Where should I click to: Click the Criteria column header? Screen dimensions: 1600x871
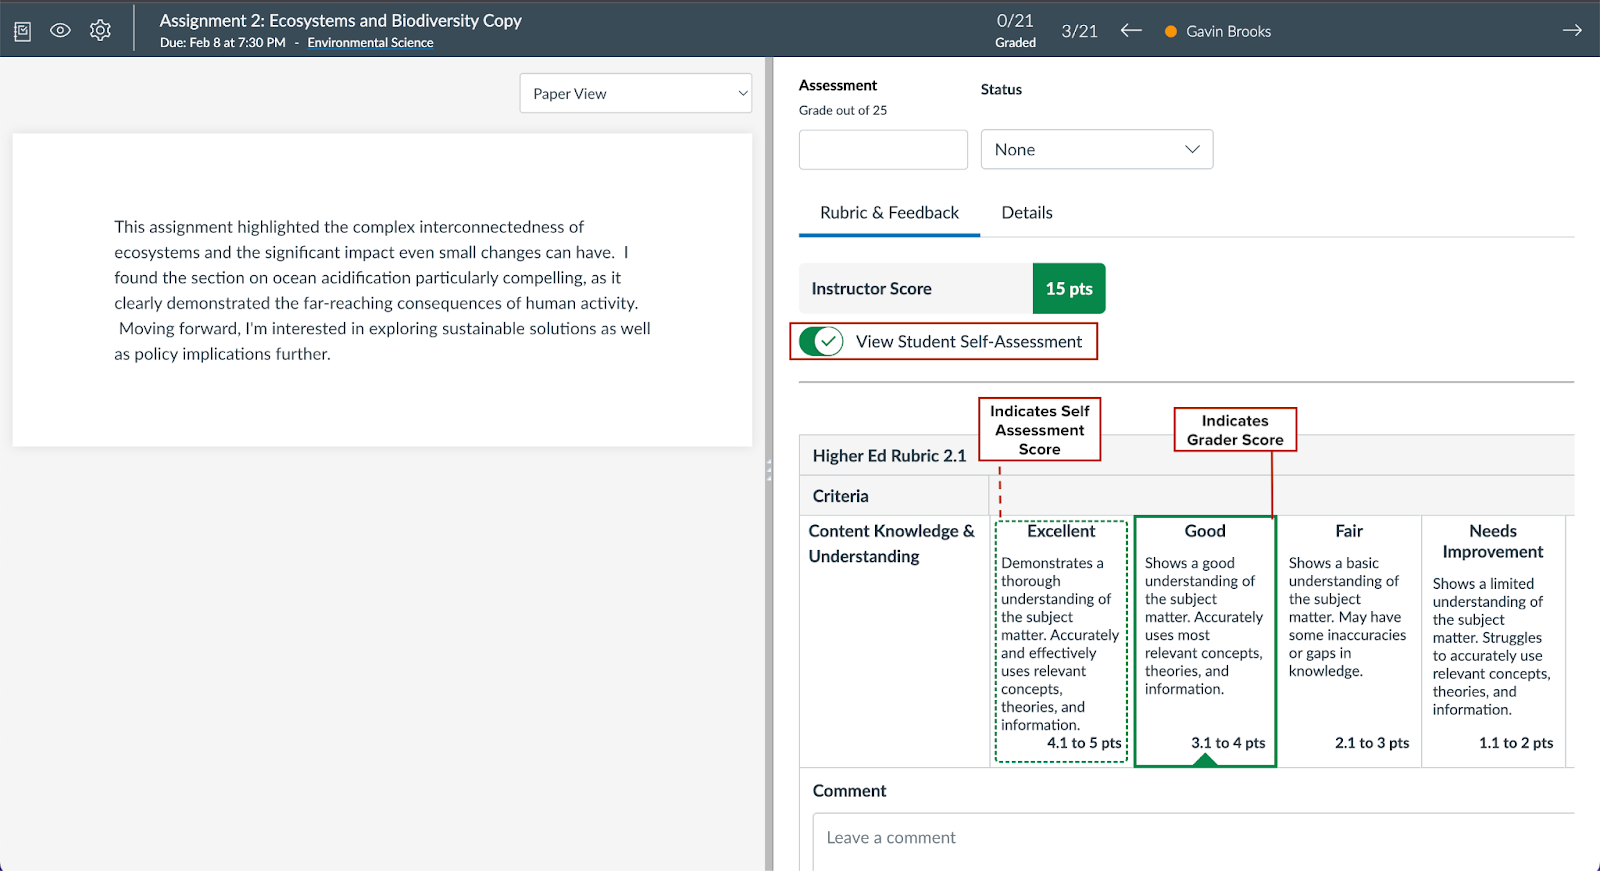click(x=840, y=496)
